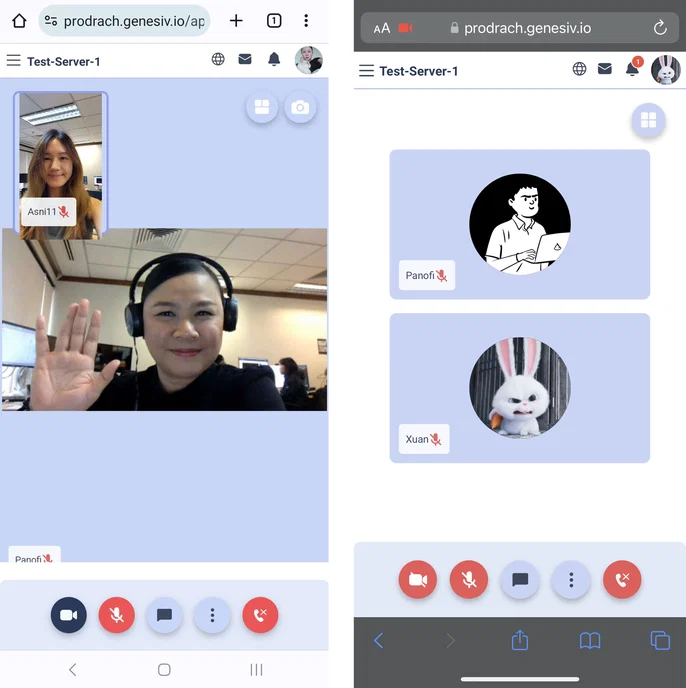Select the Asni11 video thumbnail
Screen dimensions: 686x688
(x=61, y=165)
